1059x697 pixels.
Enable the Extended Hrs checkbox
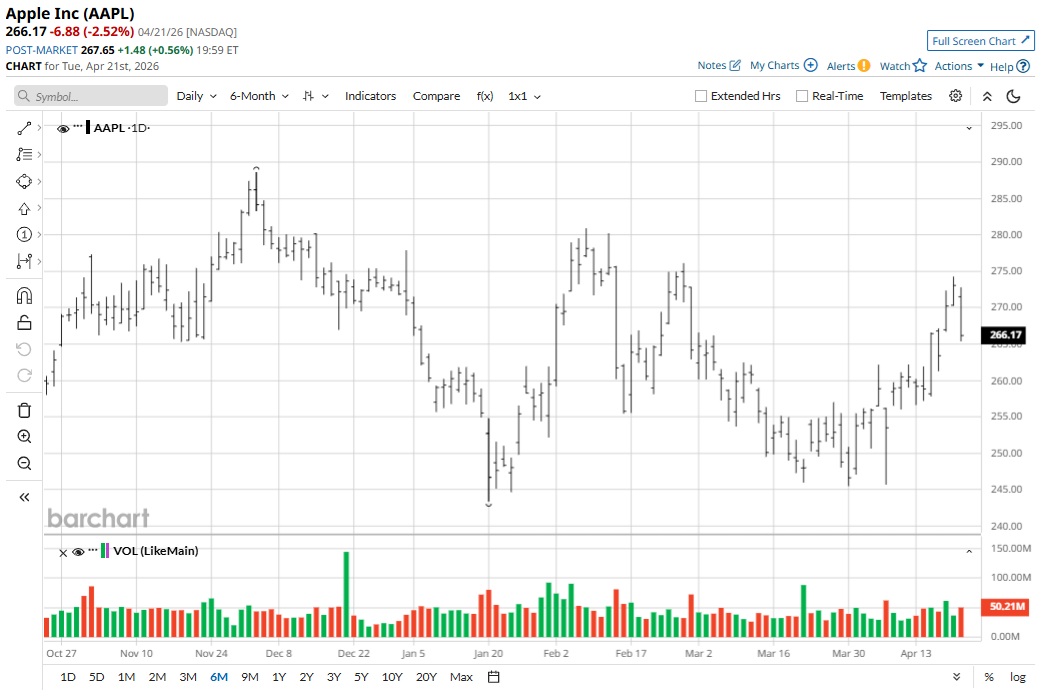[x=701, y=97]
